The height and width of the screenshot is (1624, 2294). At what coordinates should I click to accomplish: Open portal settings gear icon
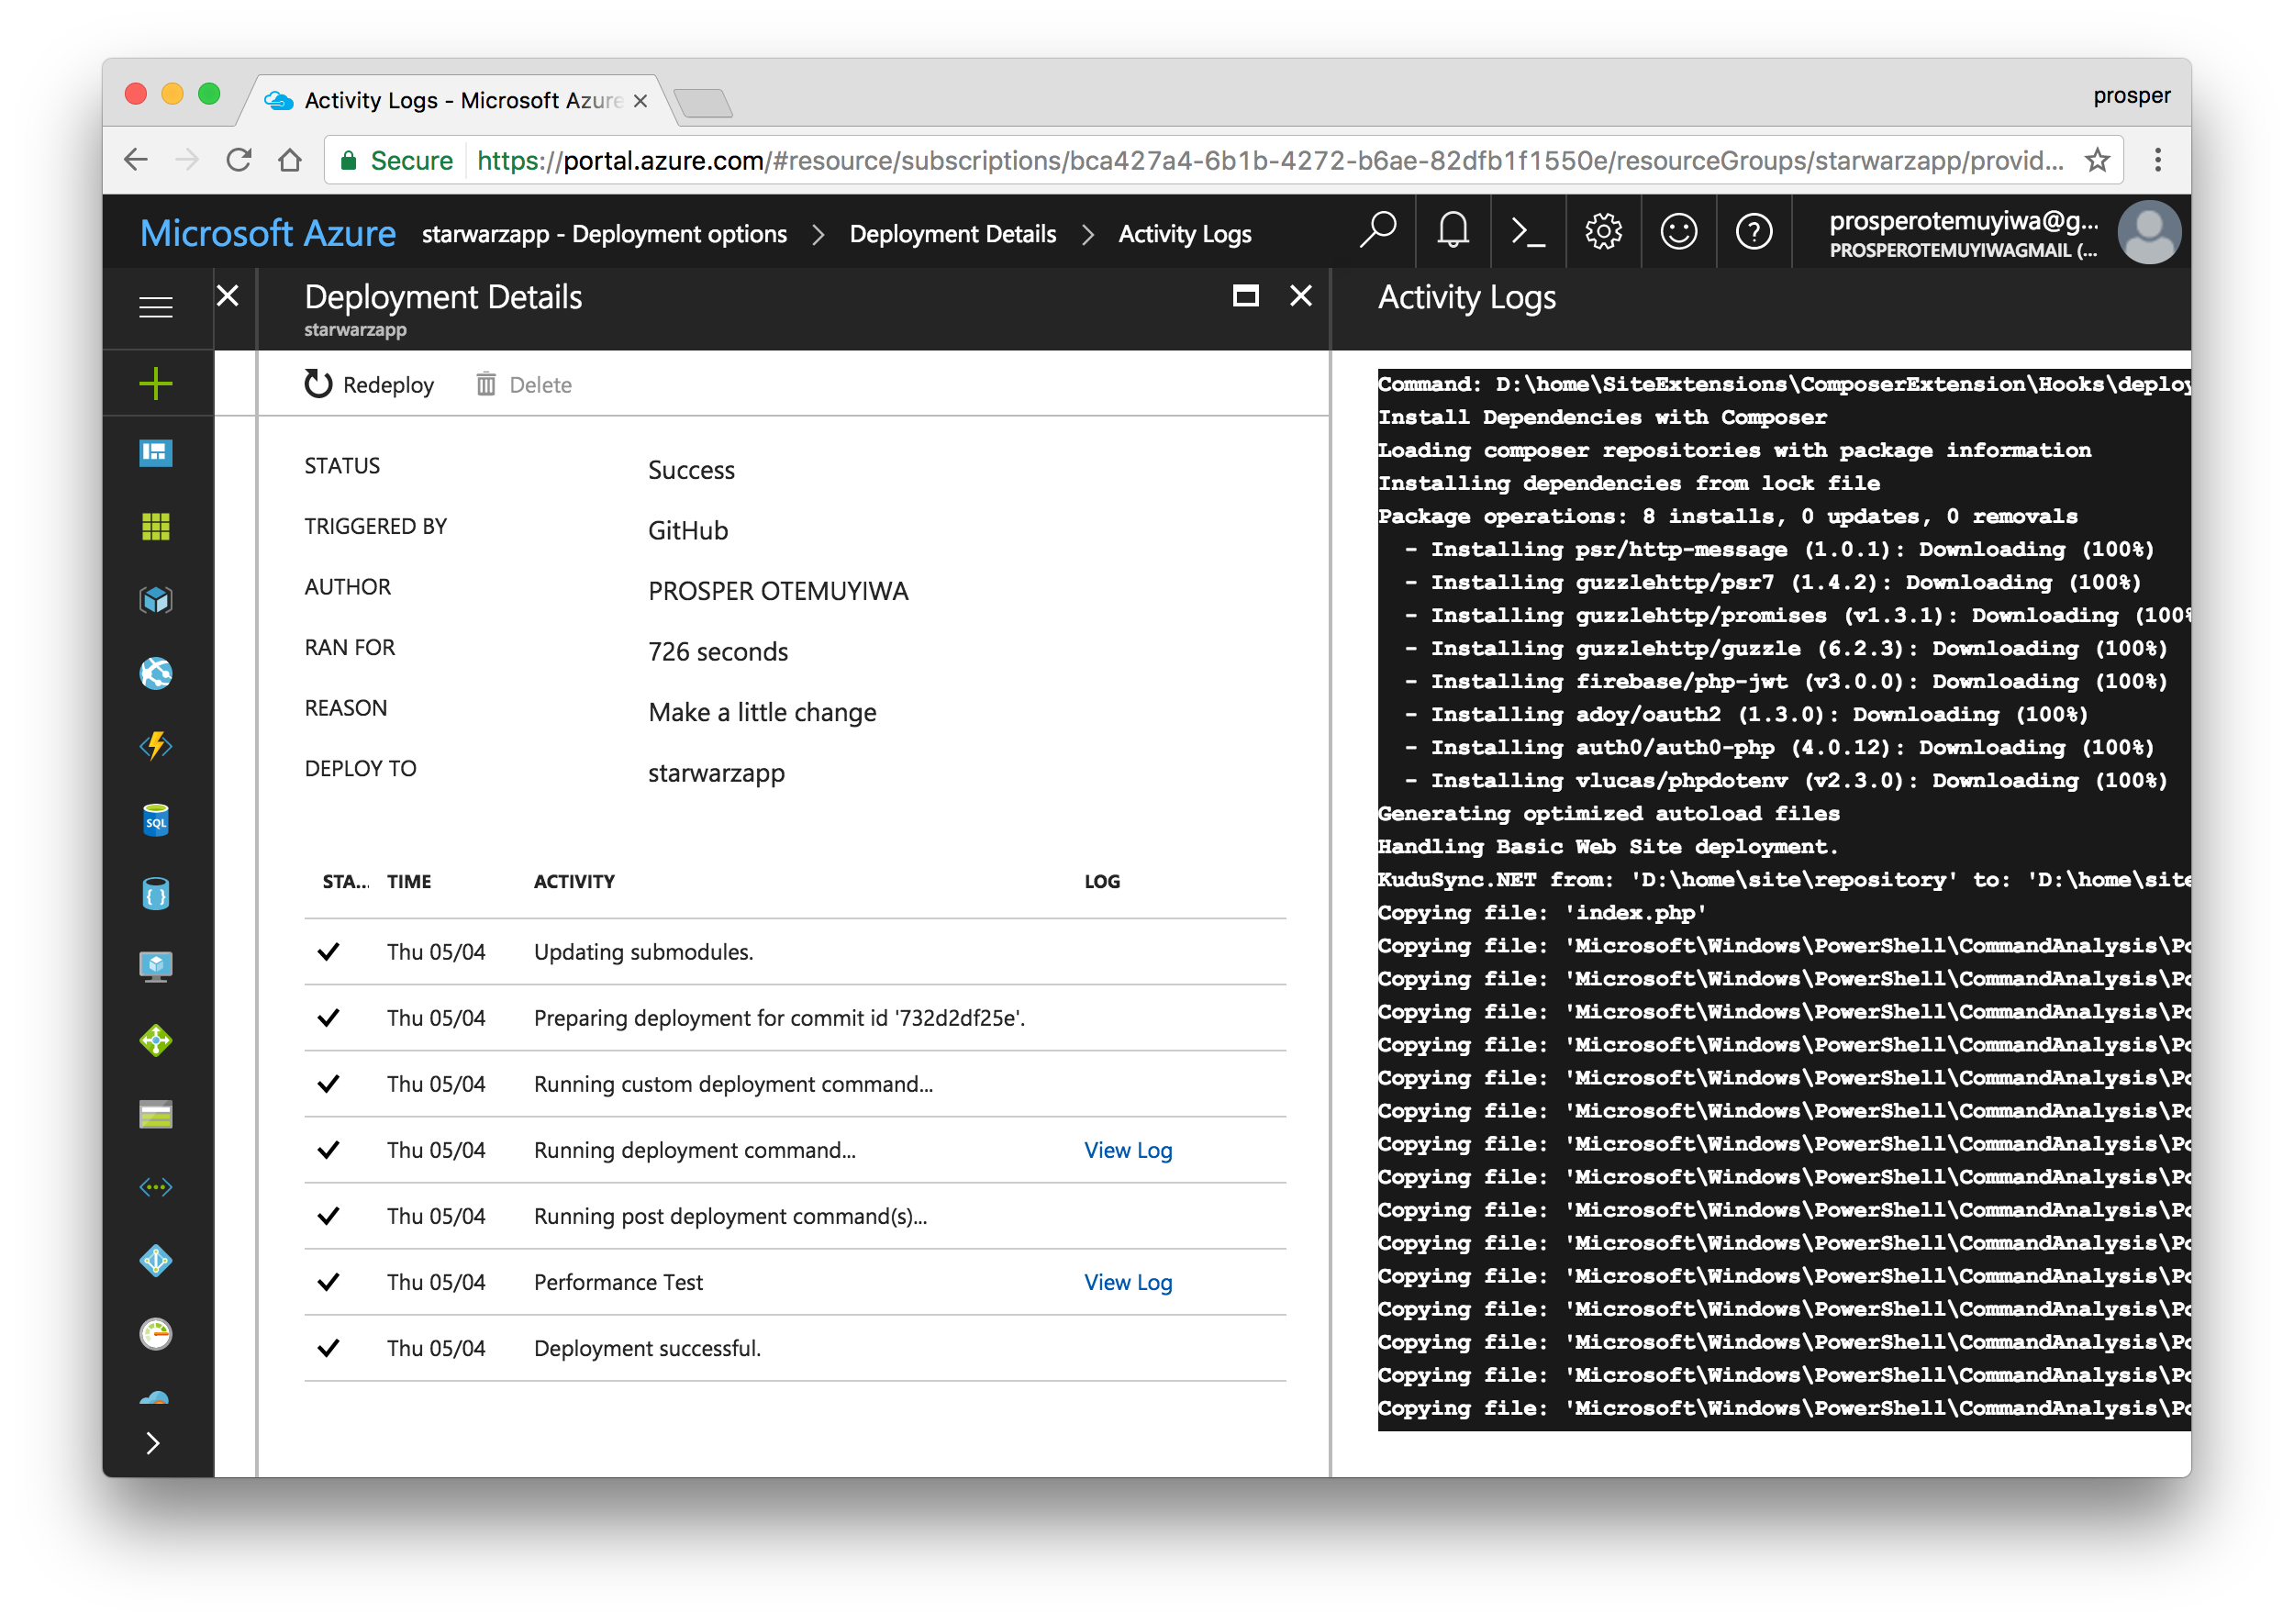[1603, 232]
